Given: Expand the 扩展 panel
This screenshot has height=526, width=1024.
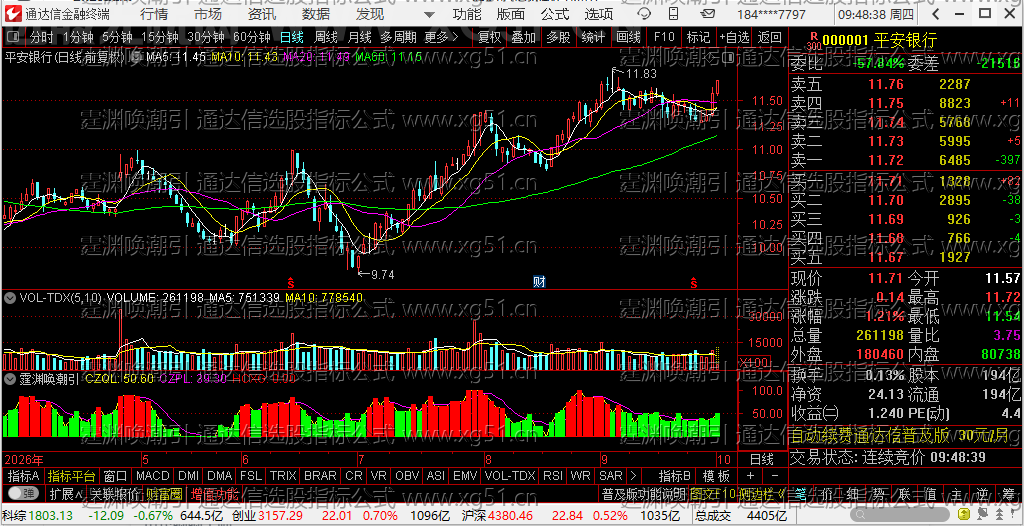Looking at the screenshot, I should pos(64,493).
